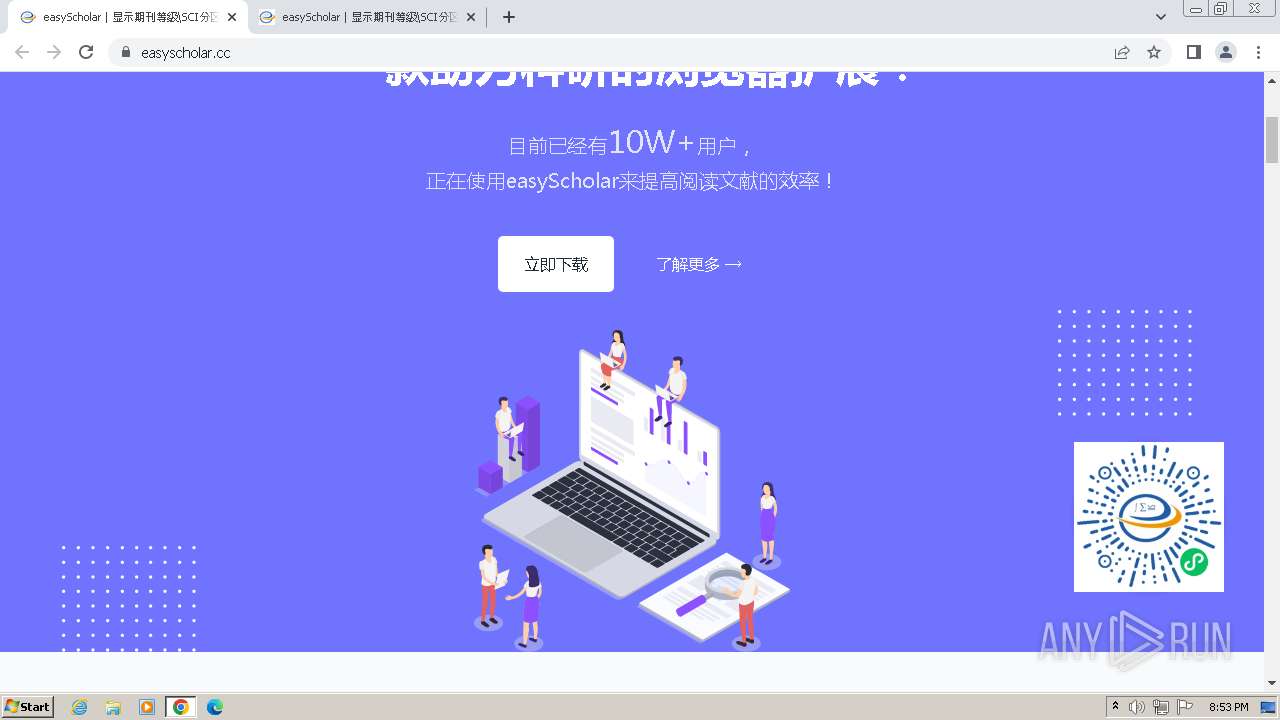1280x720 pixels.
Task: Open the Windows Start menu
Action: tap(28, 706)
